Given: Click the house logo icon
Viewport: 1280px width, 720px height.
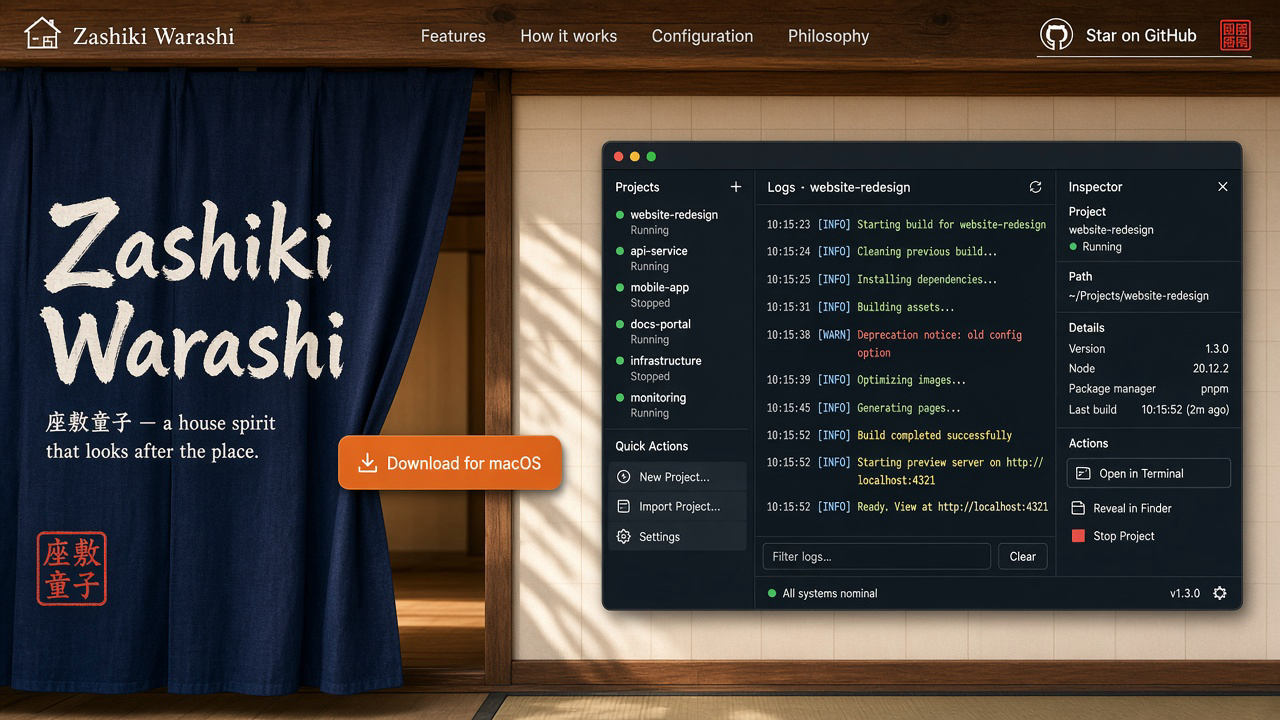Looking at the screenshot, I should point(42,34).
